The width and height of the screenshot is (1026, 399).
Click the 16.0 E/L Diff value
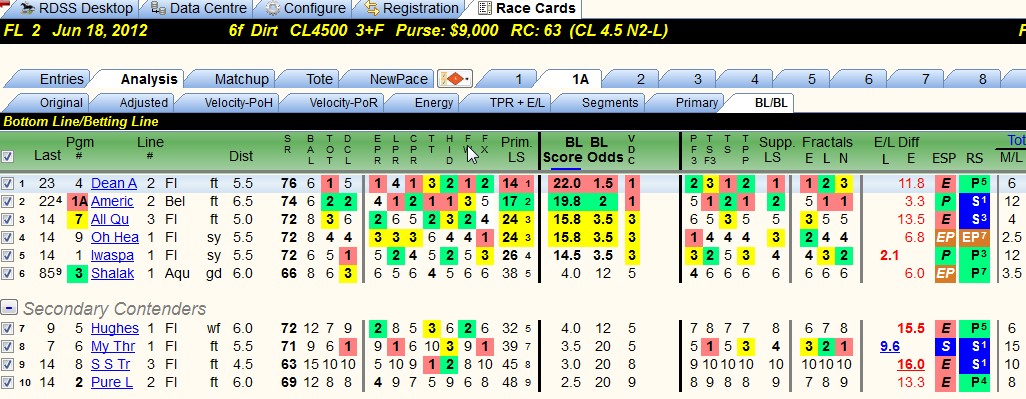coord(911,364)
